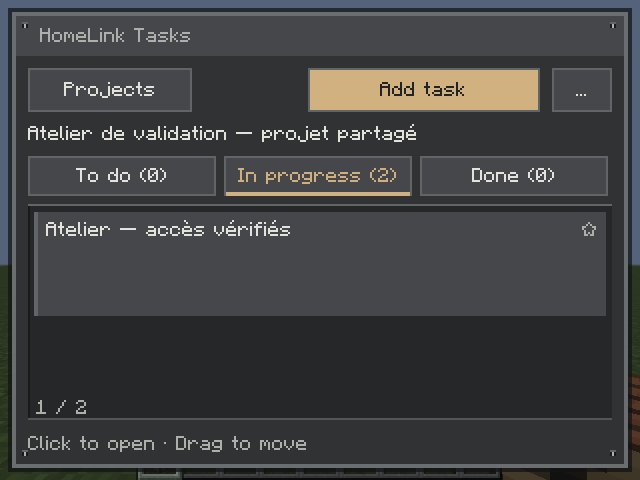Click the top-right corner handle of the panel

(613, 26)
